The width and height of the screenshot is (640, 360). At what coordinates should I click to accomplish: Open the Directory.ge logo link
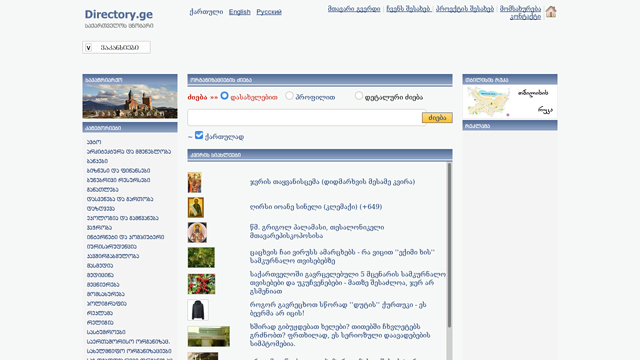coord(119,14)
